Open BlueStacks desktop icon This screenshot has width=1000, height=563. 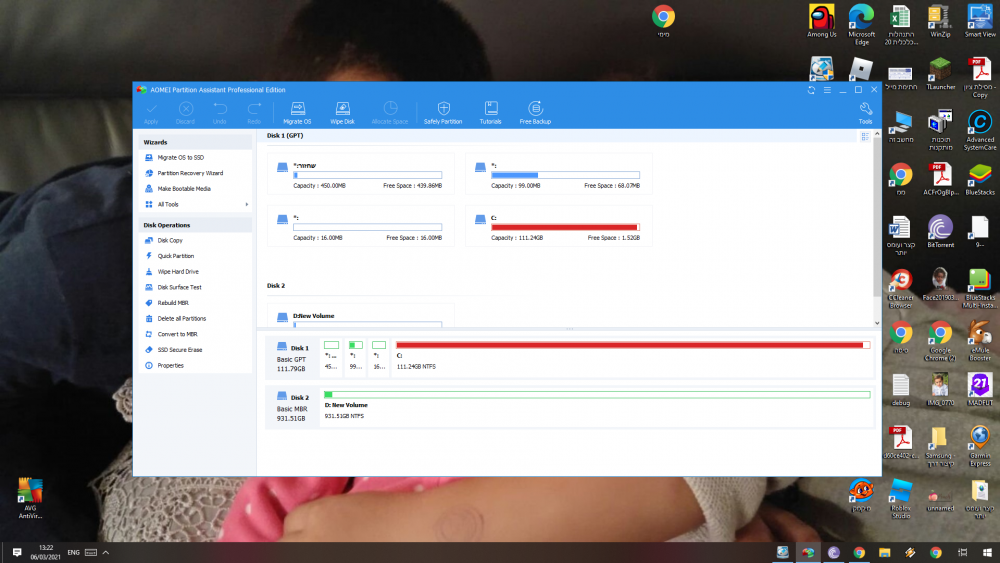click(980, 179)
